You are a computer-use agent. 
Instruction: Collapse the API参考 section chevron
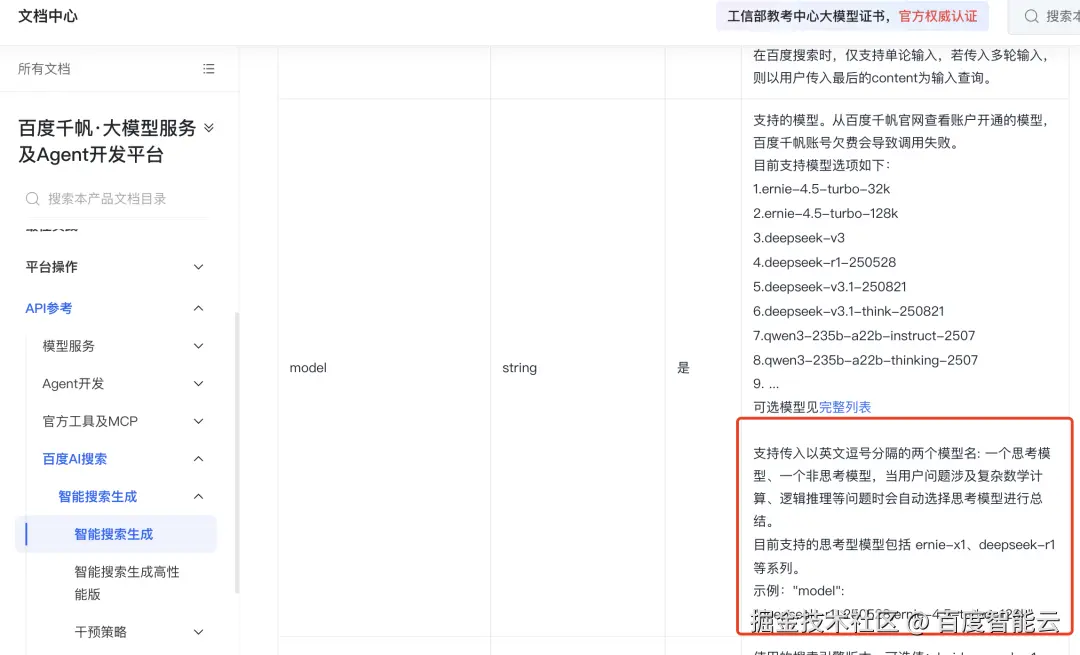point(198,309)
